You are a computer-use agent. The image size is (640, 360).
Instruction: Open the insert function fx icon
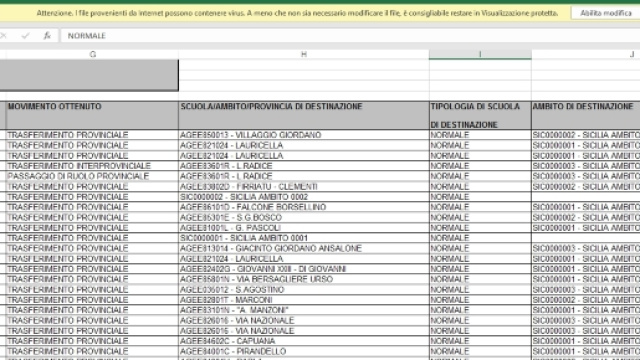click(x=47, y=36)
